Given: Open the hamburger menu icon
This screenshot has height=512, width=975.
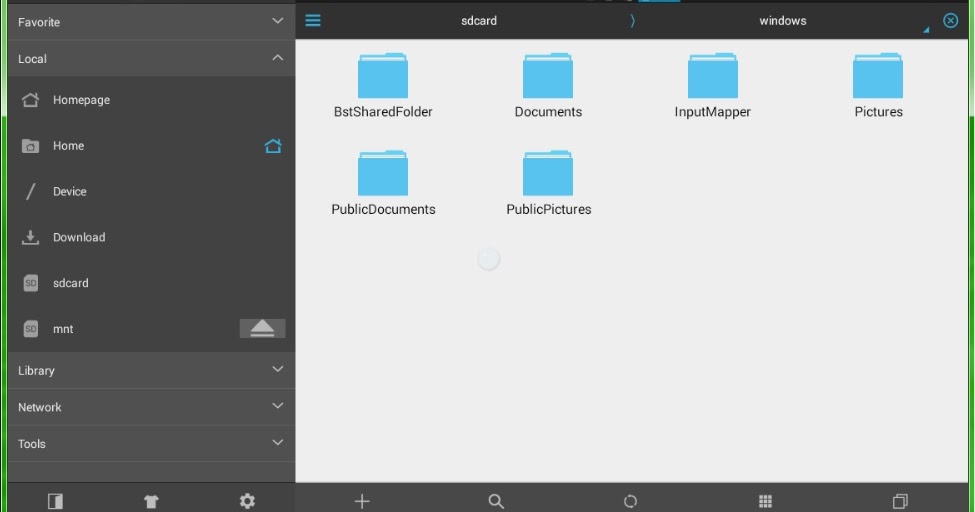Looking at the screenshot, I should click(x=313, y=21).
